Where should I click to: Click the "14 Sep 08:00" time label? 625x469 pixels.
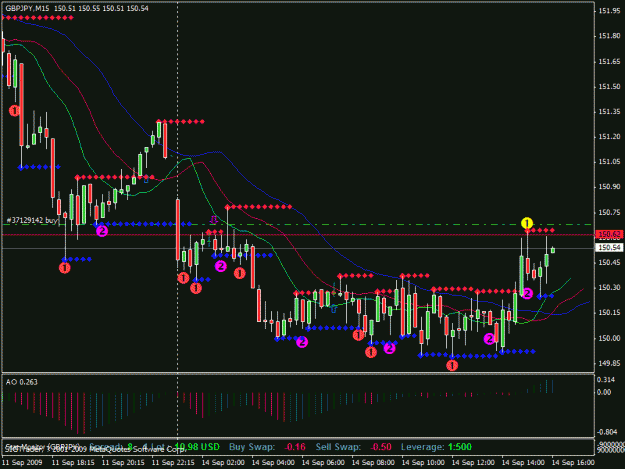(373, 463)
